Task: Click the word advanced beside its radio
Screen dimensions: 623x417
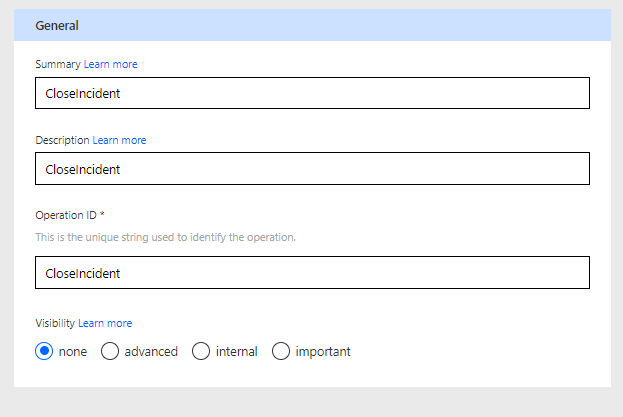Action: click(151, 351)
